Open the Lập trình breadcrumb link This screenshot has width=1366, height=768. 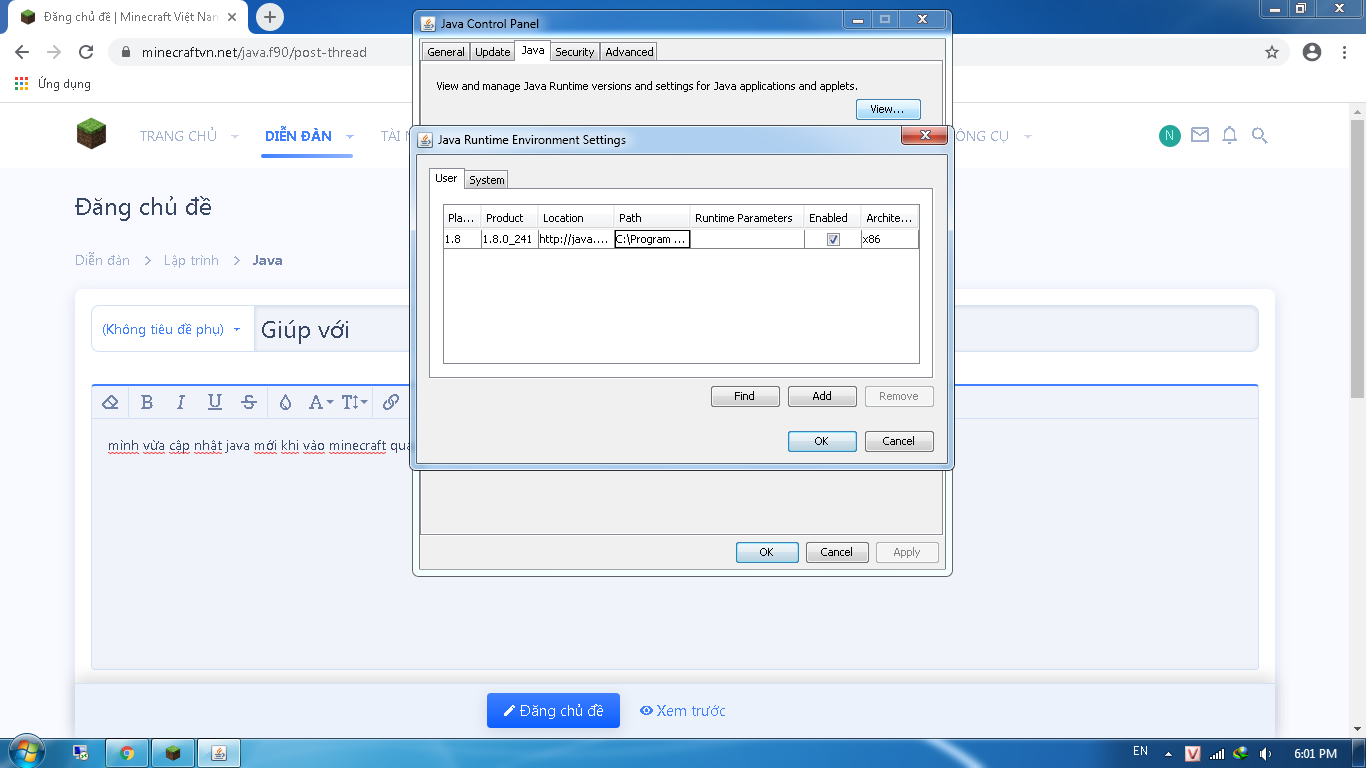pyautogui.click(x=191, y=260)
